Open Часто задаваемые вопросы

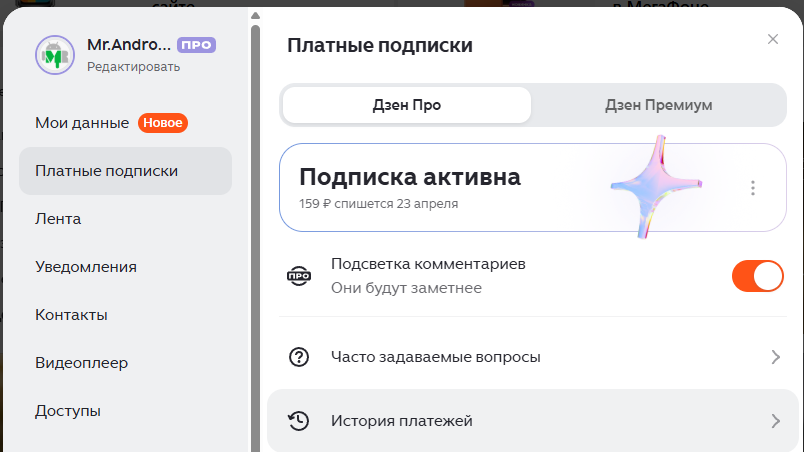(533, 357)
